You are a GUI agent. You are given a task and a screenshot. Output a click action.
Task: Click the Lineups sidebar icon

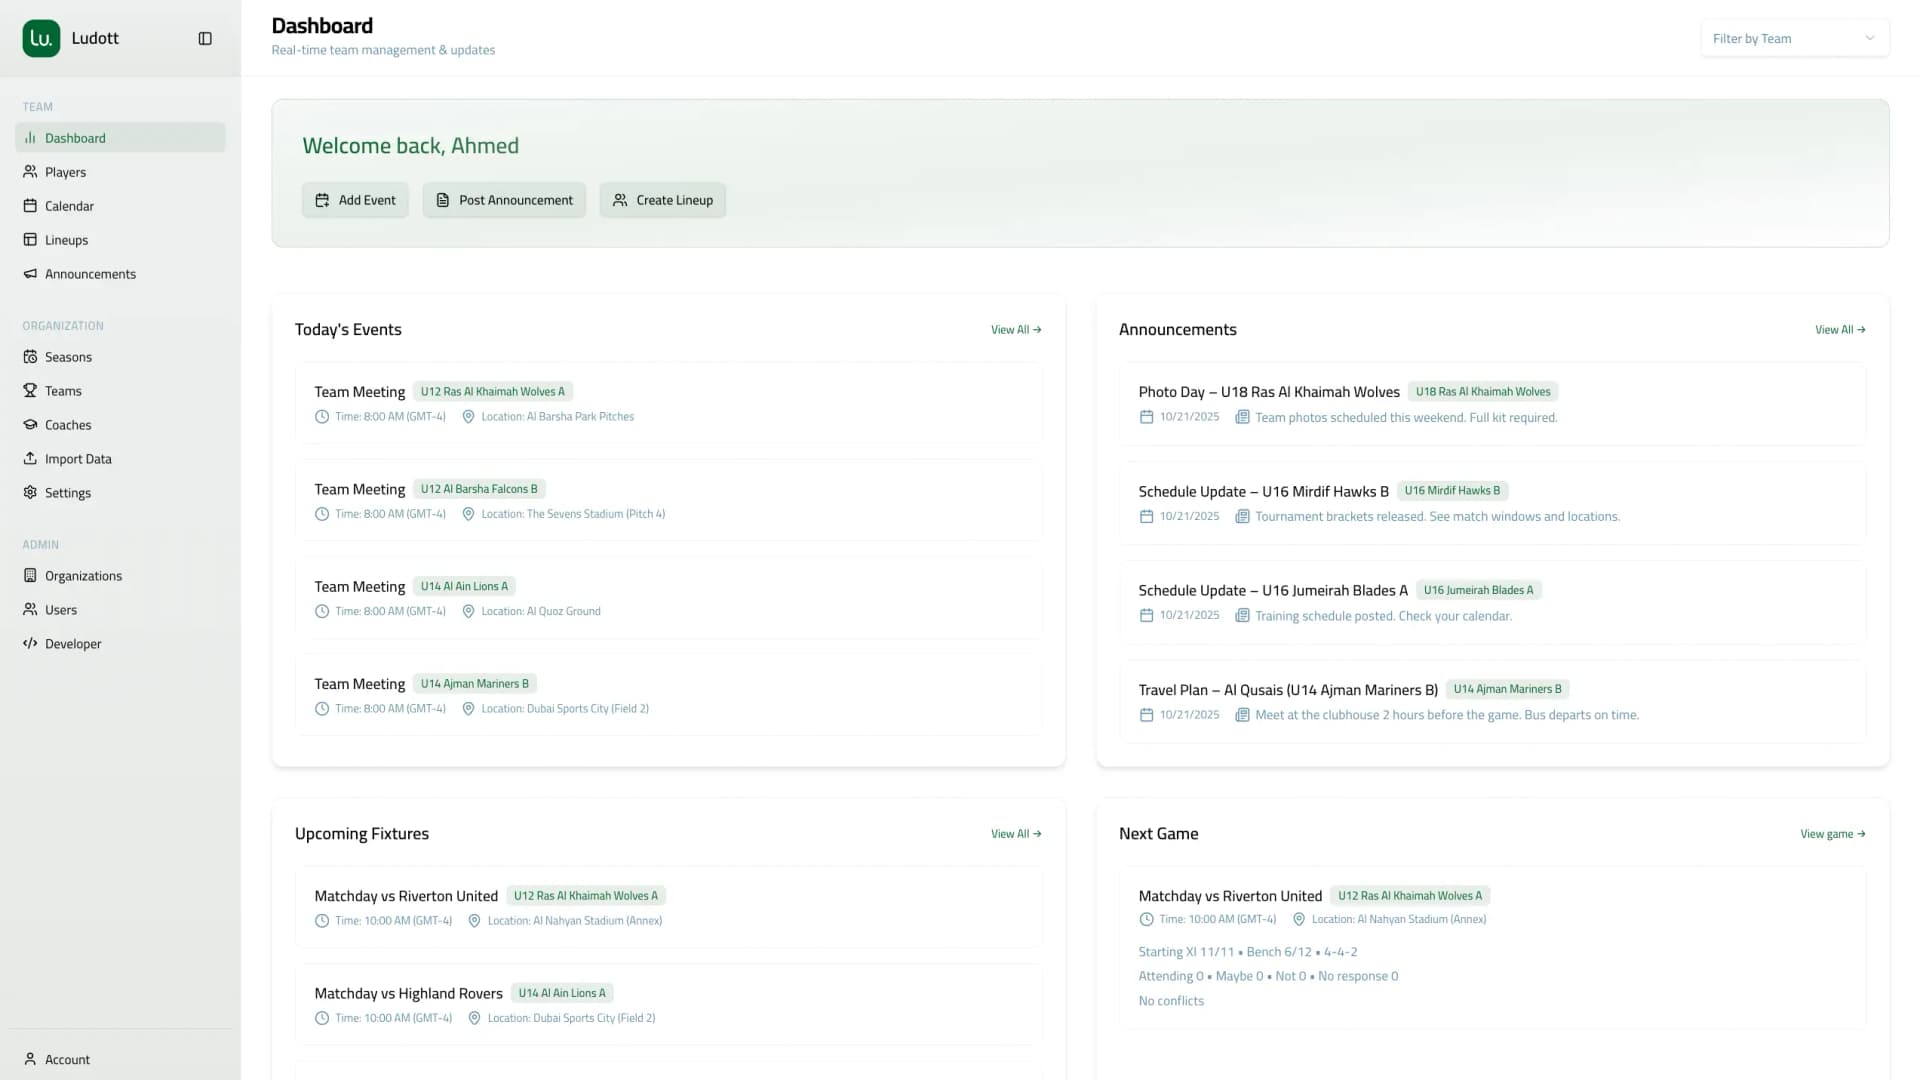click(x=30, y=240)
